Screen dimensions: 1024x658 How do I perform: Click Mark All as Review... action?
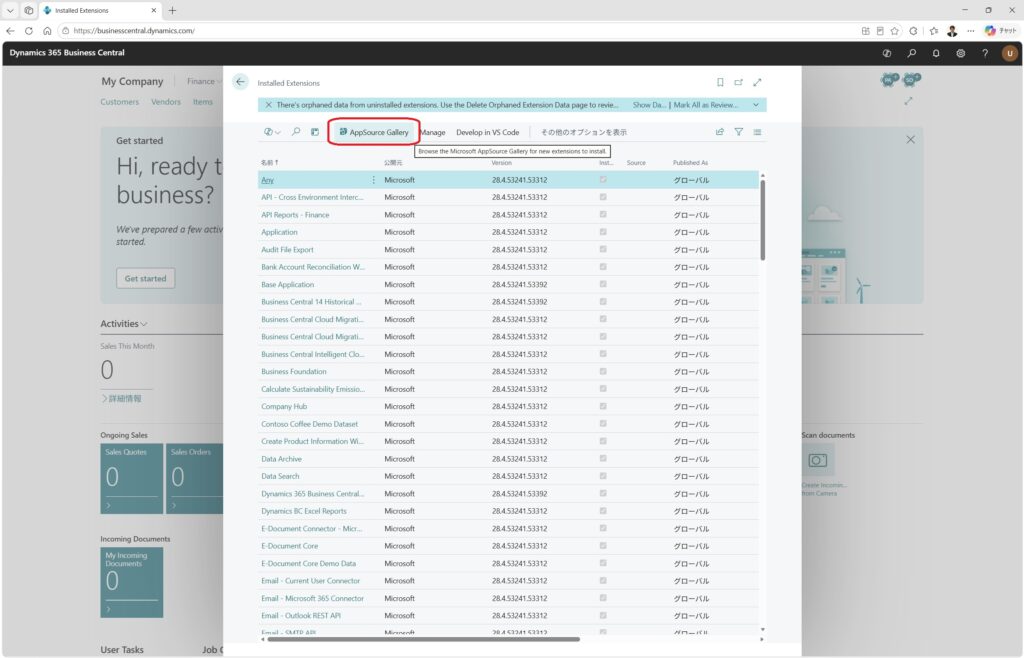(705, 104)
